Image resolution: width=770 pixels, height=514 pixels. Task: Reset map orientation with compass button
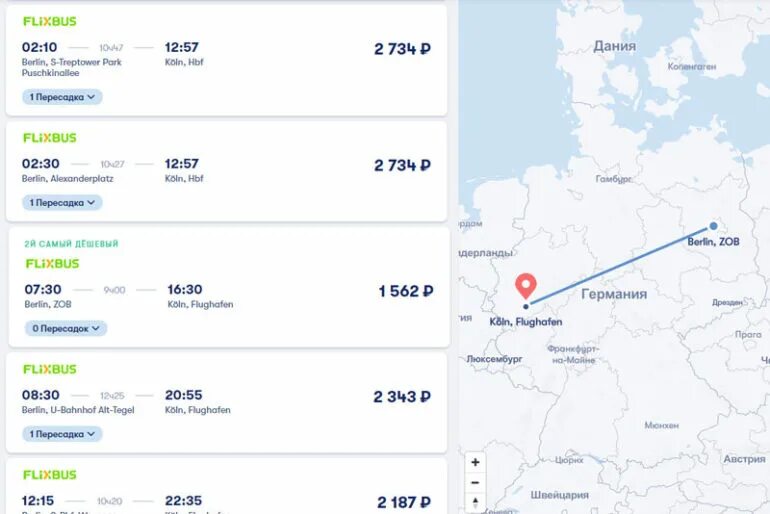(475, 502)
